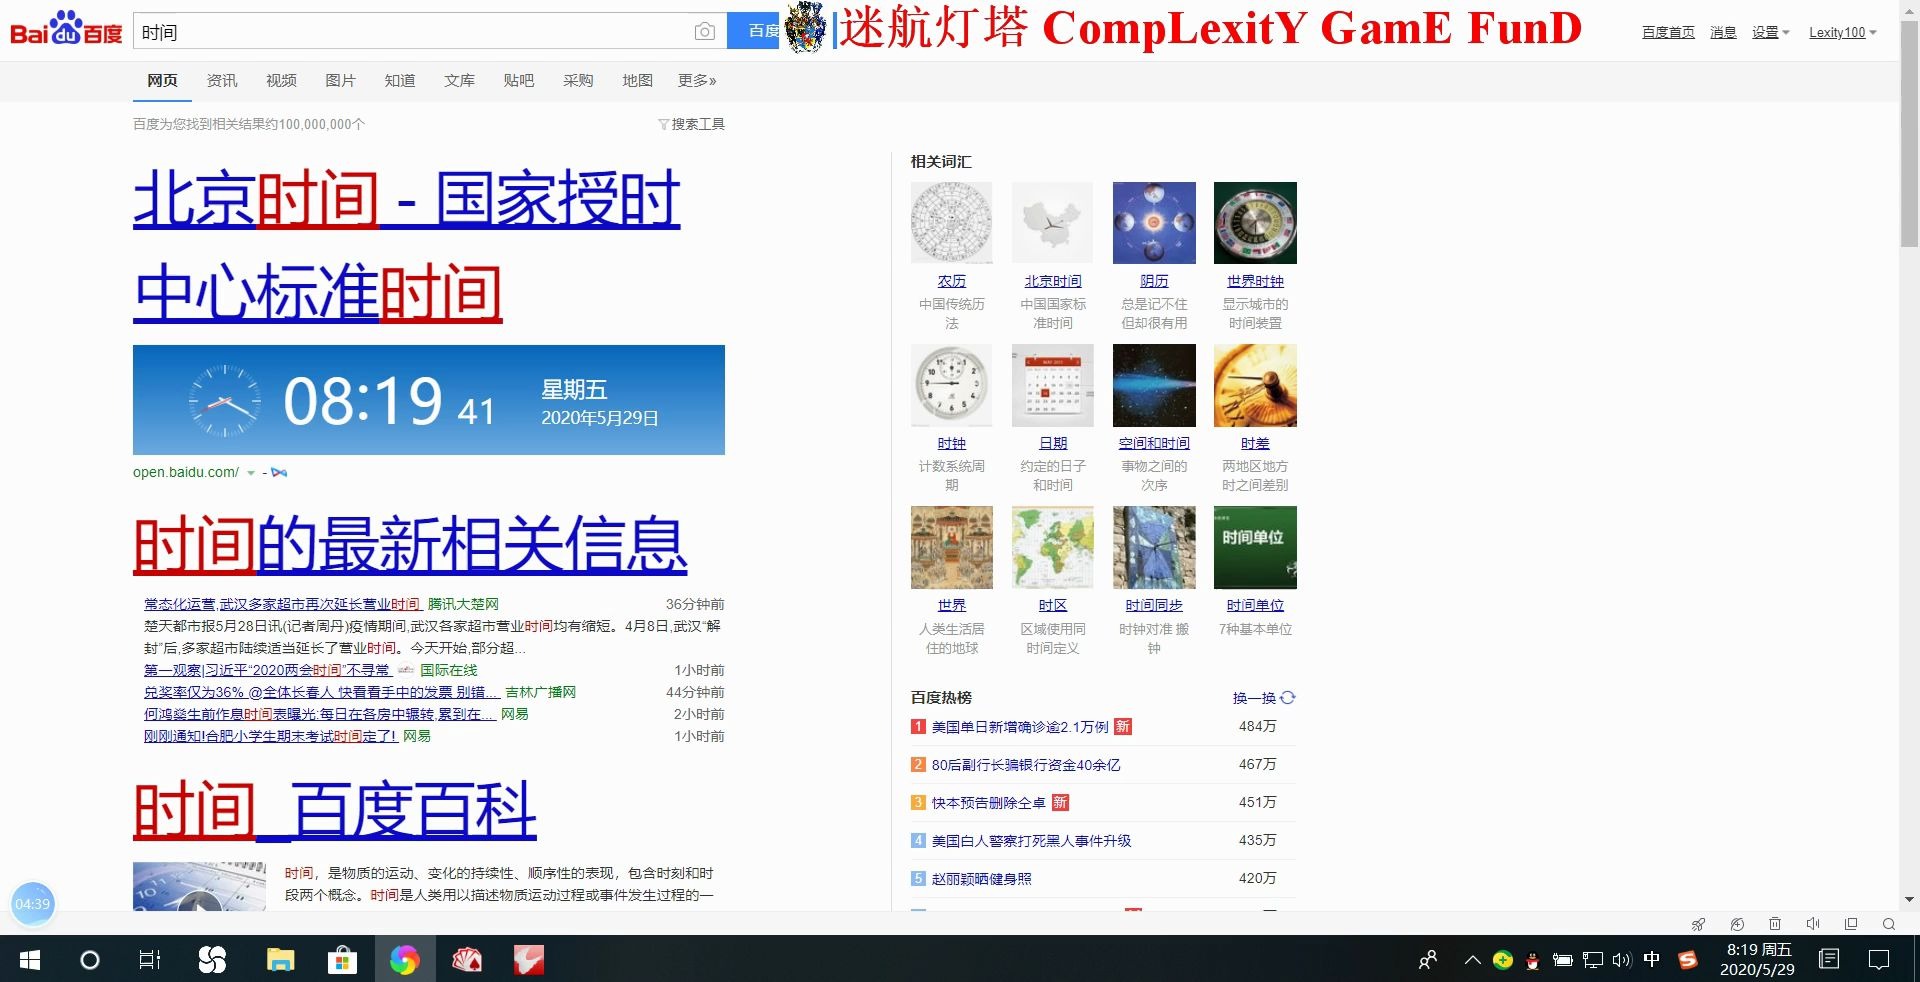Expand the 更多» tab list
Screen dimensions: 1920x982
697,80
